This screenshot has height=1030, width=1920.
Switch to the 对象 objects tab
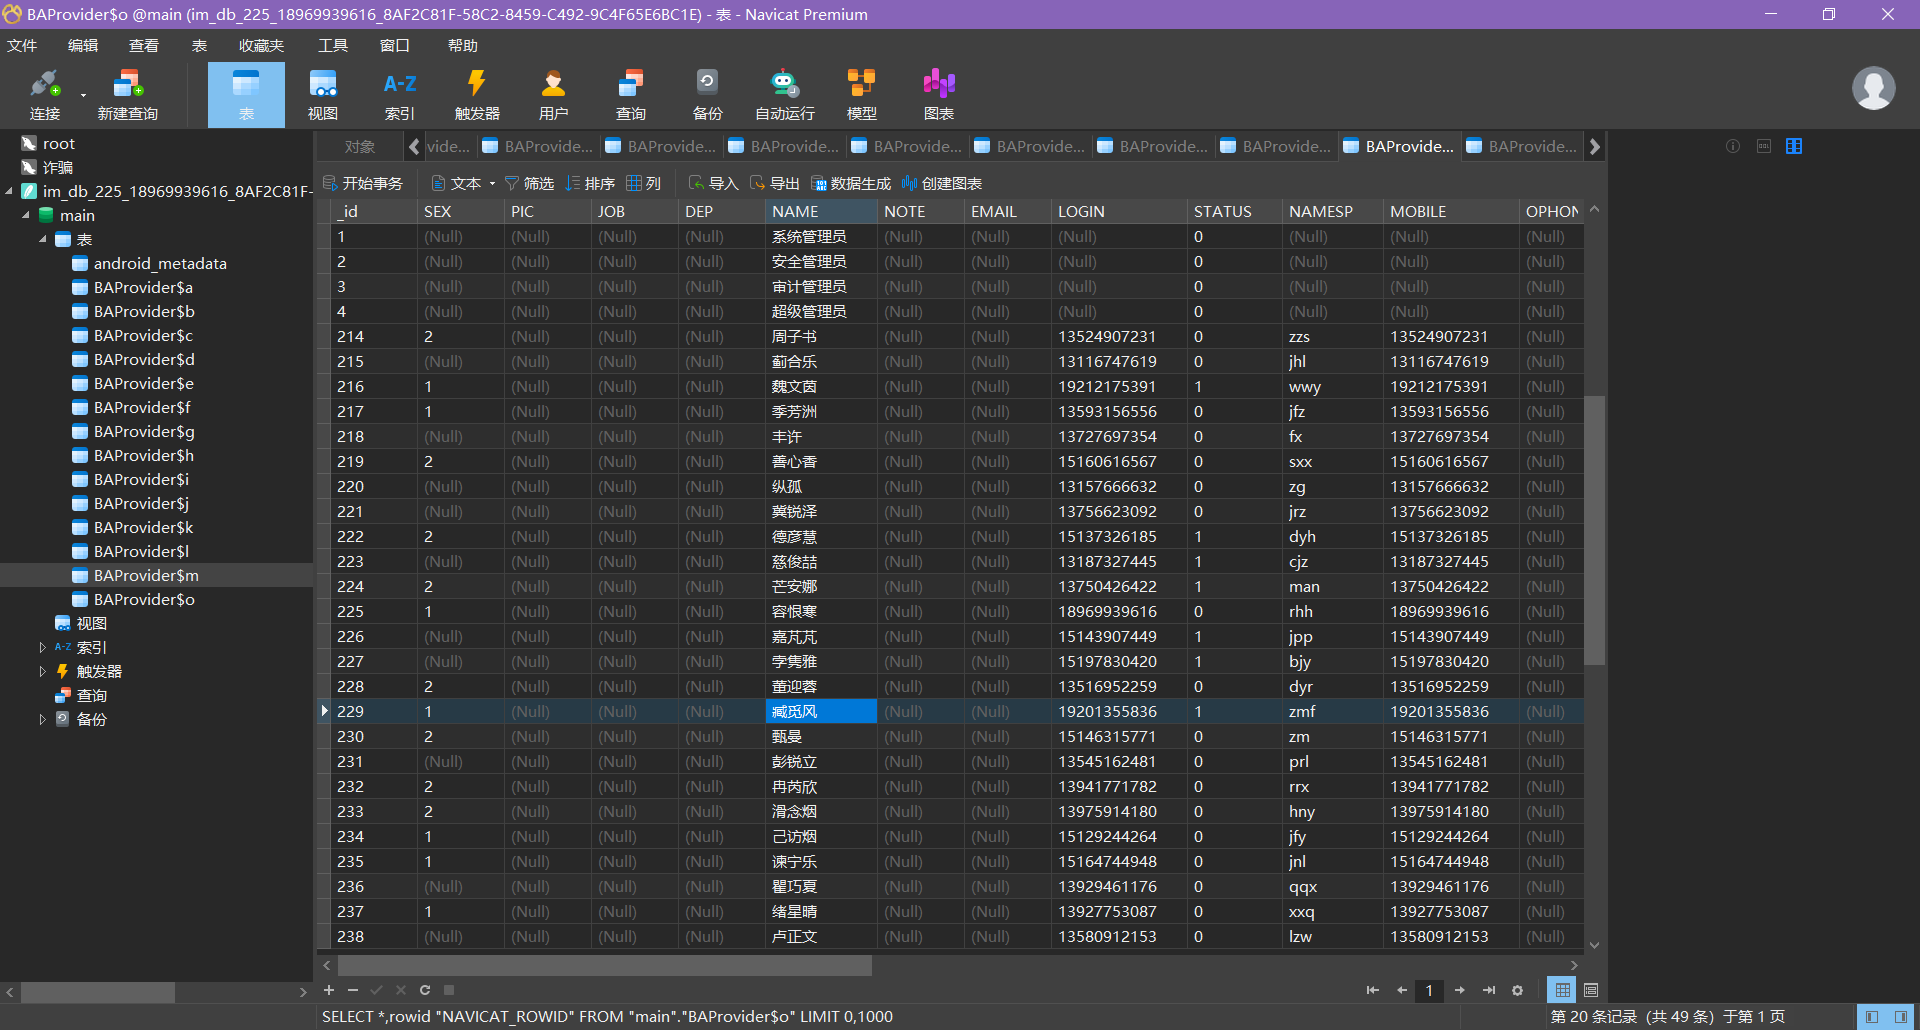[x=360, y=146]
